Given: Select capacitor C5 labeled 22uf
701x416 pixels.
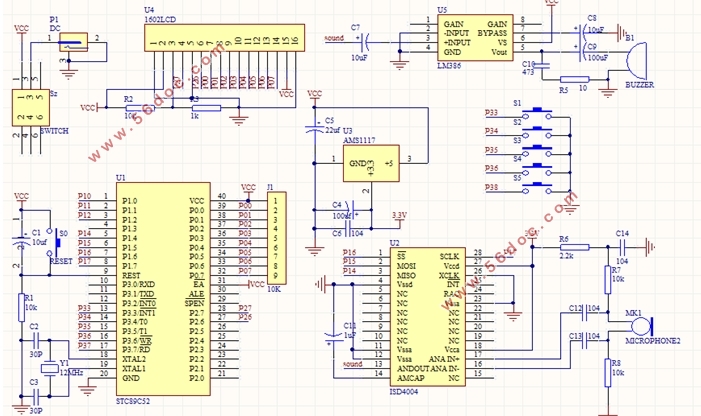Looking at the screenshot, I should [x=314, y=127].
